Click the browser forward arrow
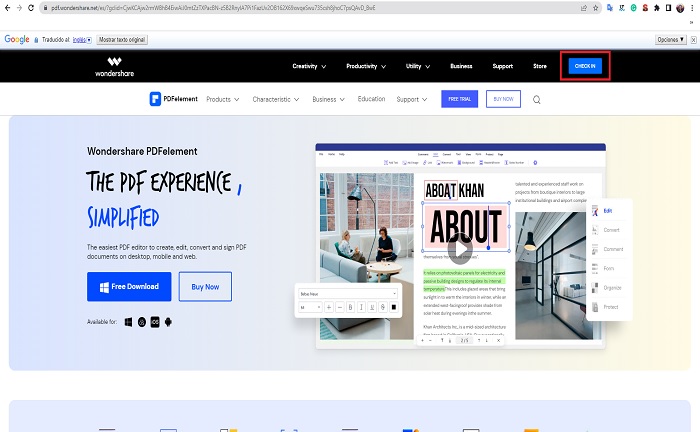700x432 pixels. click(19, 8)
